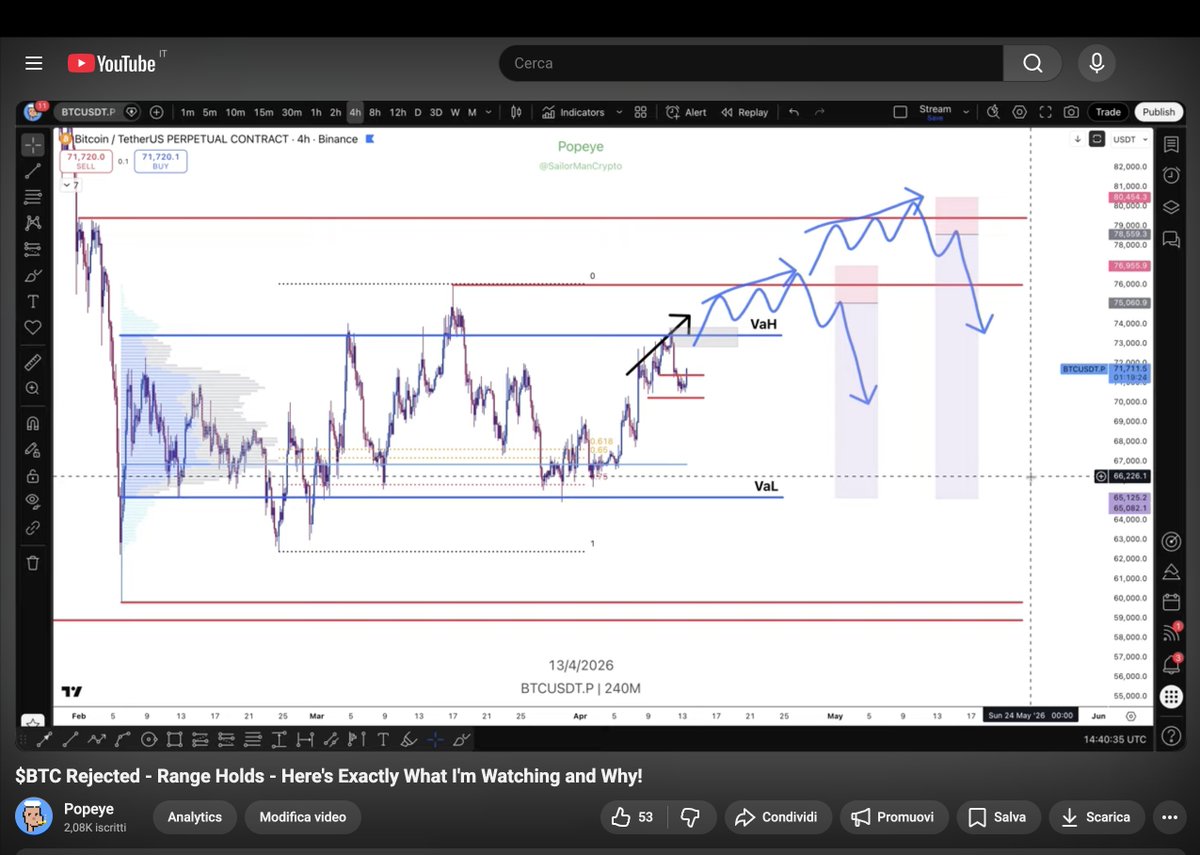Click the Analytics button

click(x=194, y=817)
